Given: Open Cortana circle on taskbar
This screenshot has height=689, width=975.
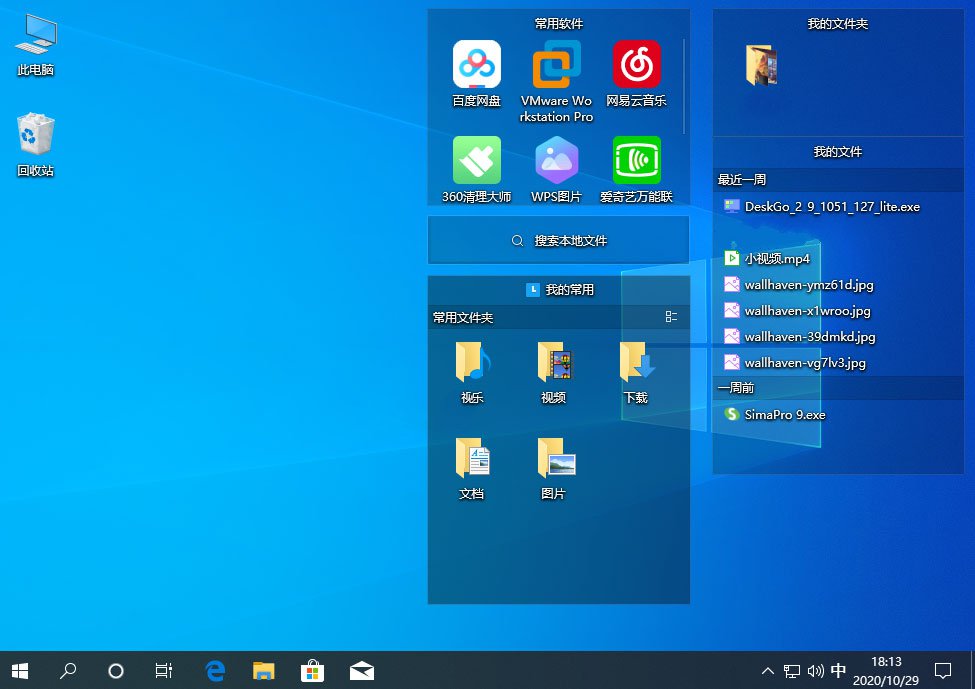Looking at the screenshot, I should pyautogui.click(x=116, y=670).
